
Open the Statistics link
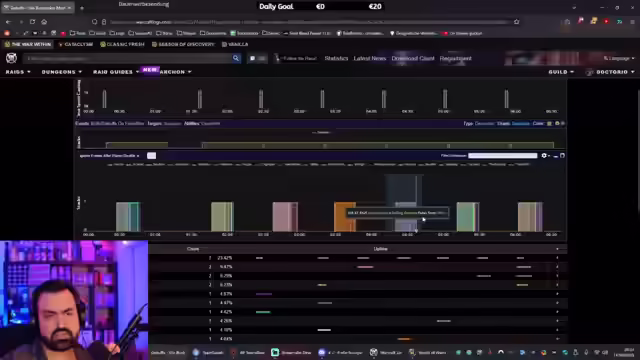click(336, 58)
